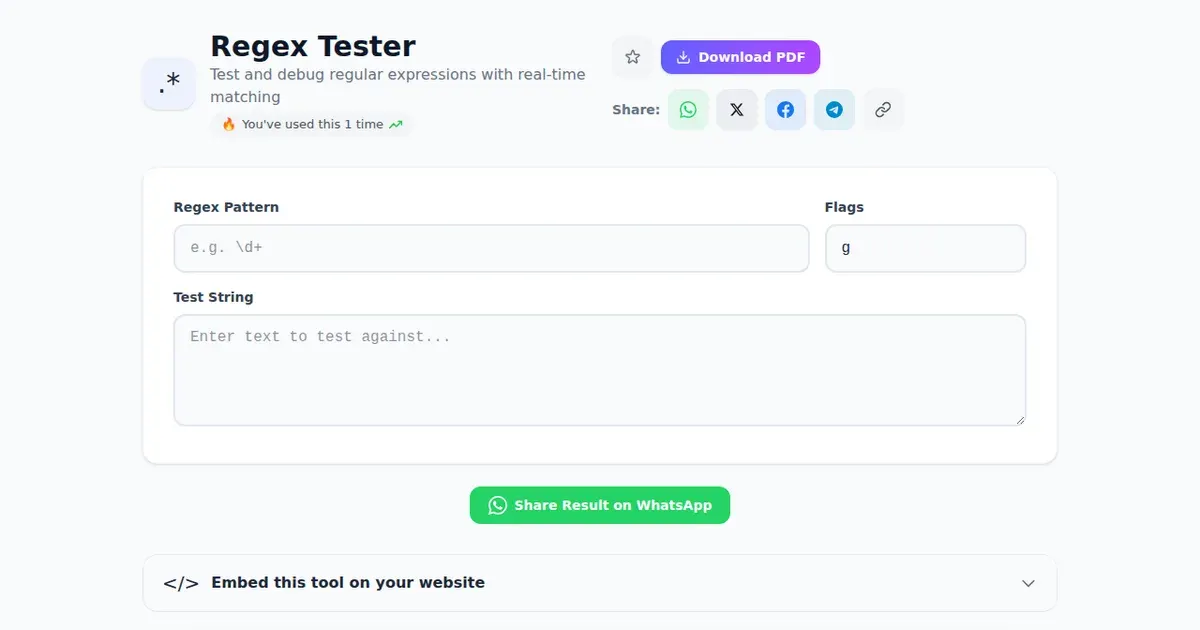The image size is (1200, 630).
Task: Click the "You've used this 1 time" badge
Action: [311, 124]
